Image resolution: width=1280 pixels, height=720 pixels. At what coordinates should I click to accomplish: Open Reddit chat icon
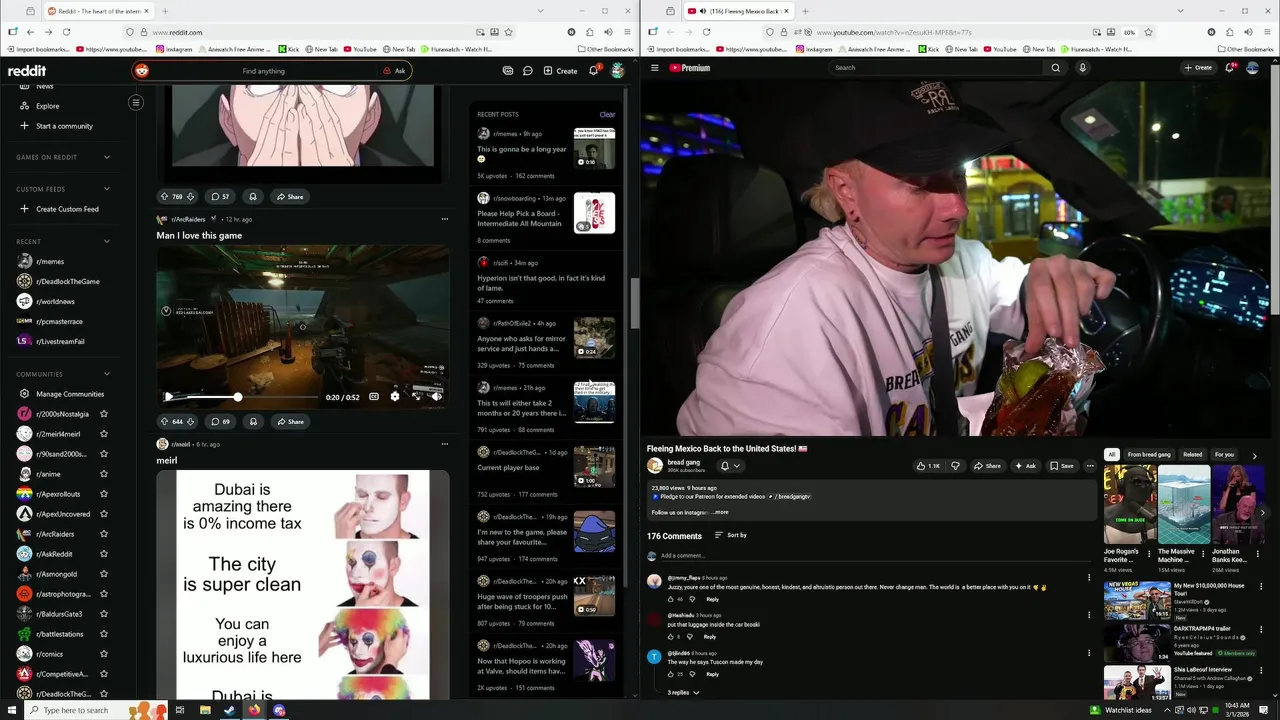point(528,71)
